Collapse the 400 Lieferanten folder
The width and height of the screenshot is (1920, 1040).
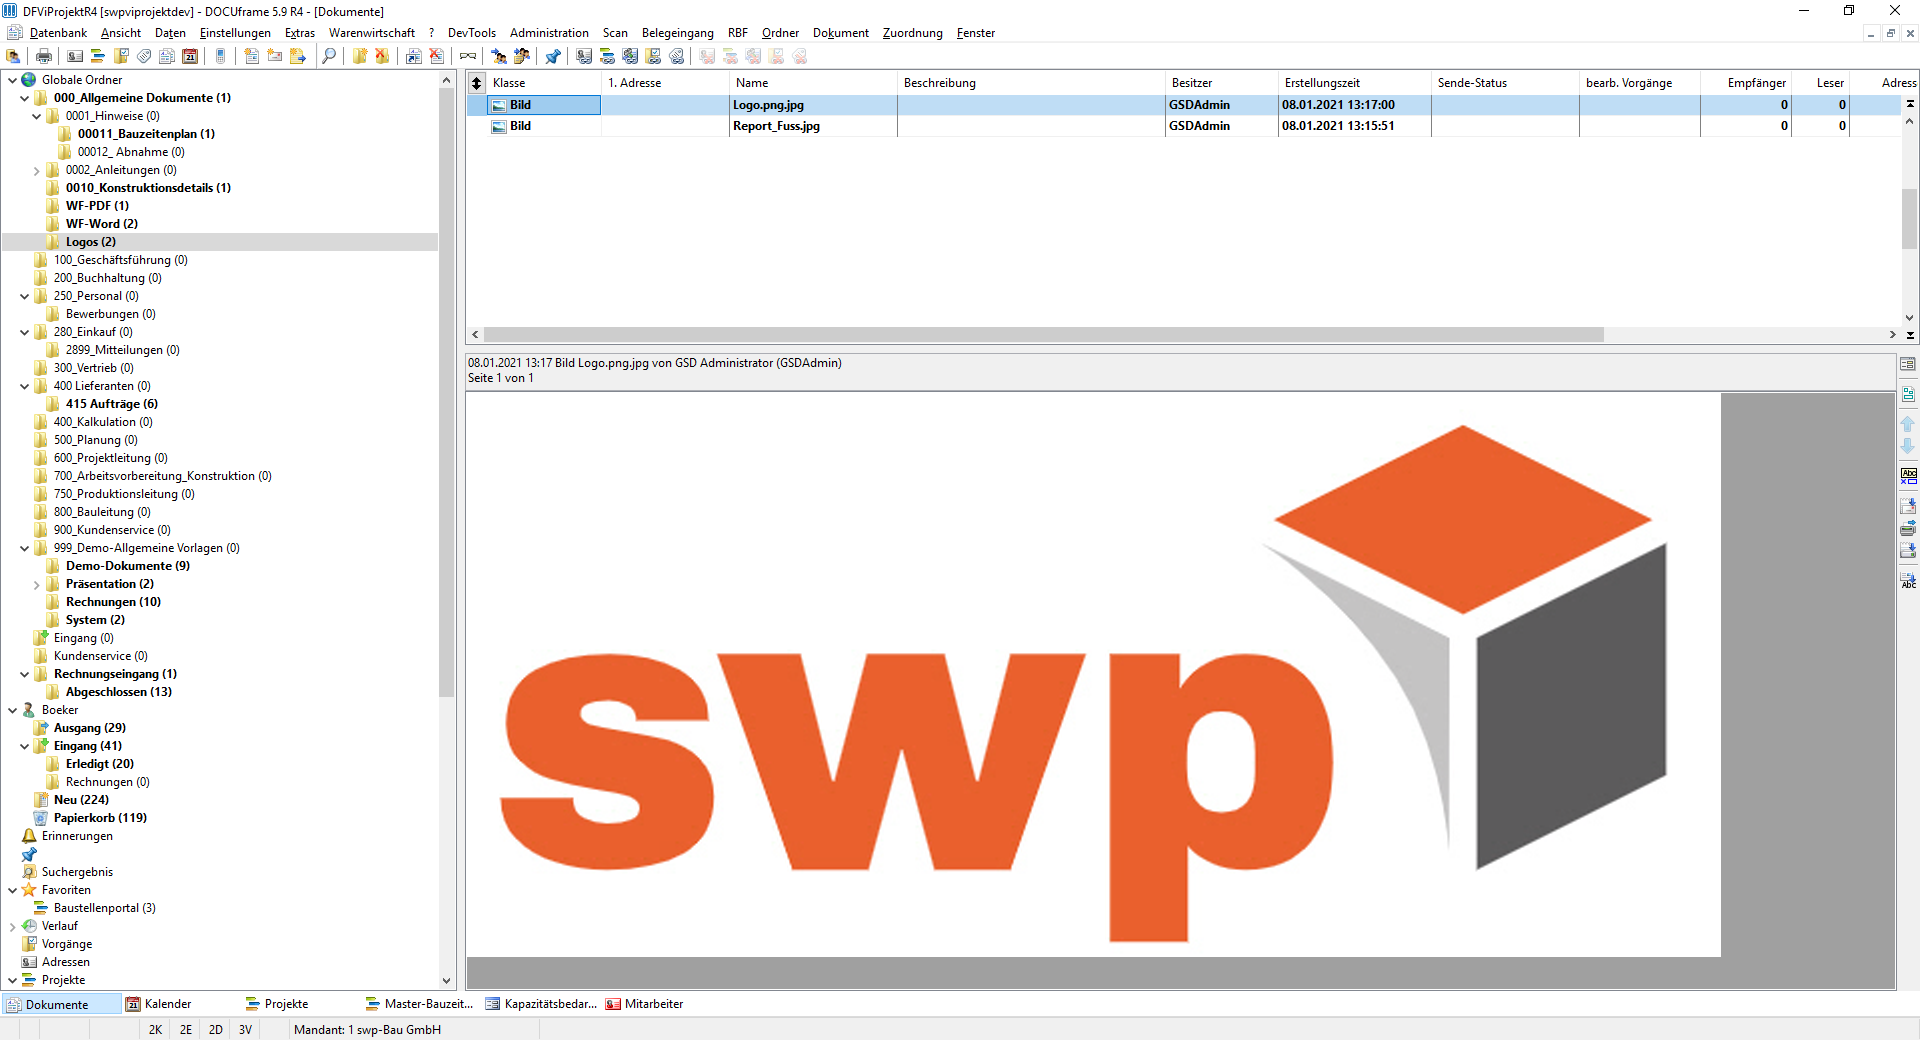24,386
